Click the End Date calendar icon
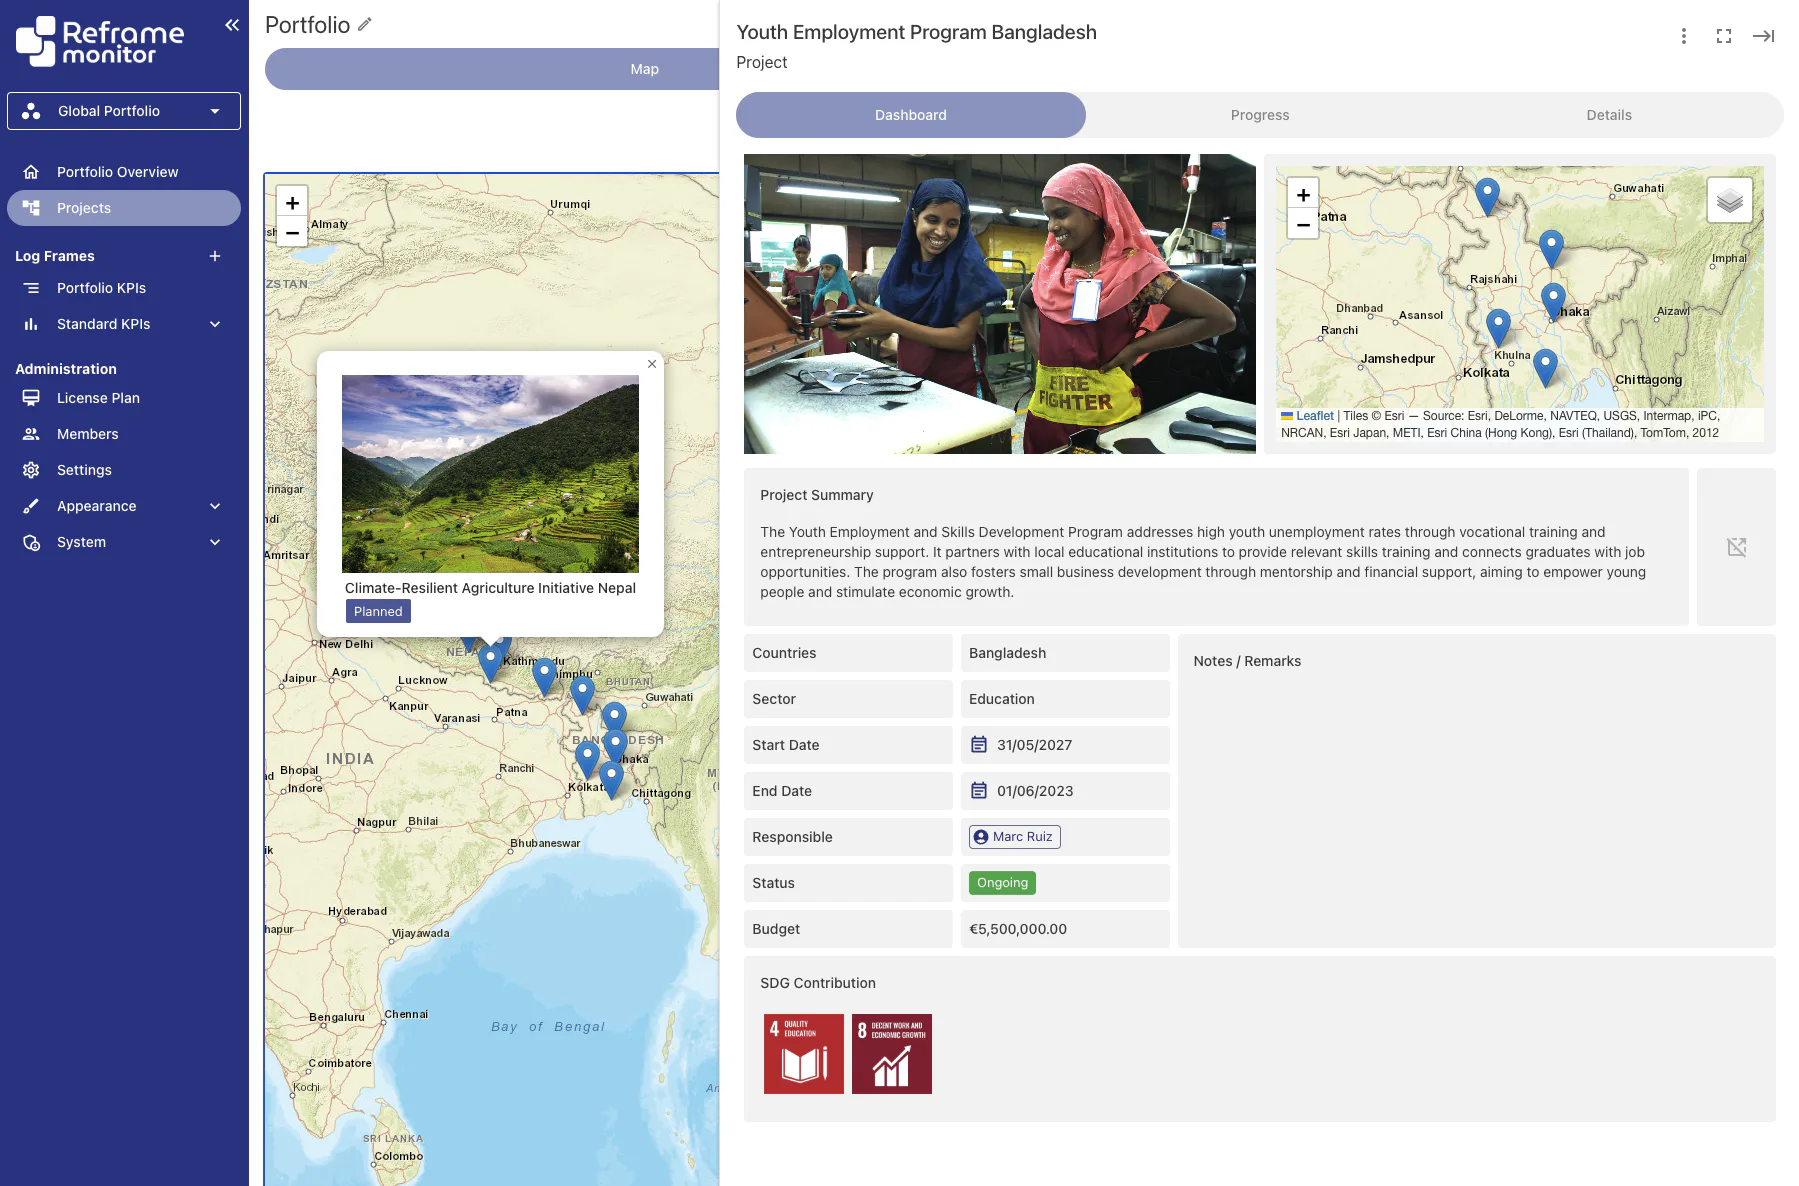The image size is (1799, 1186). click(x=979, y=791)
